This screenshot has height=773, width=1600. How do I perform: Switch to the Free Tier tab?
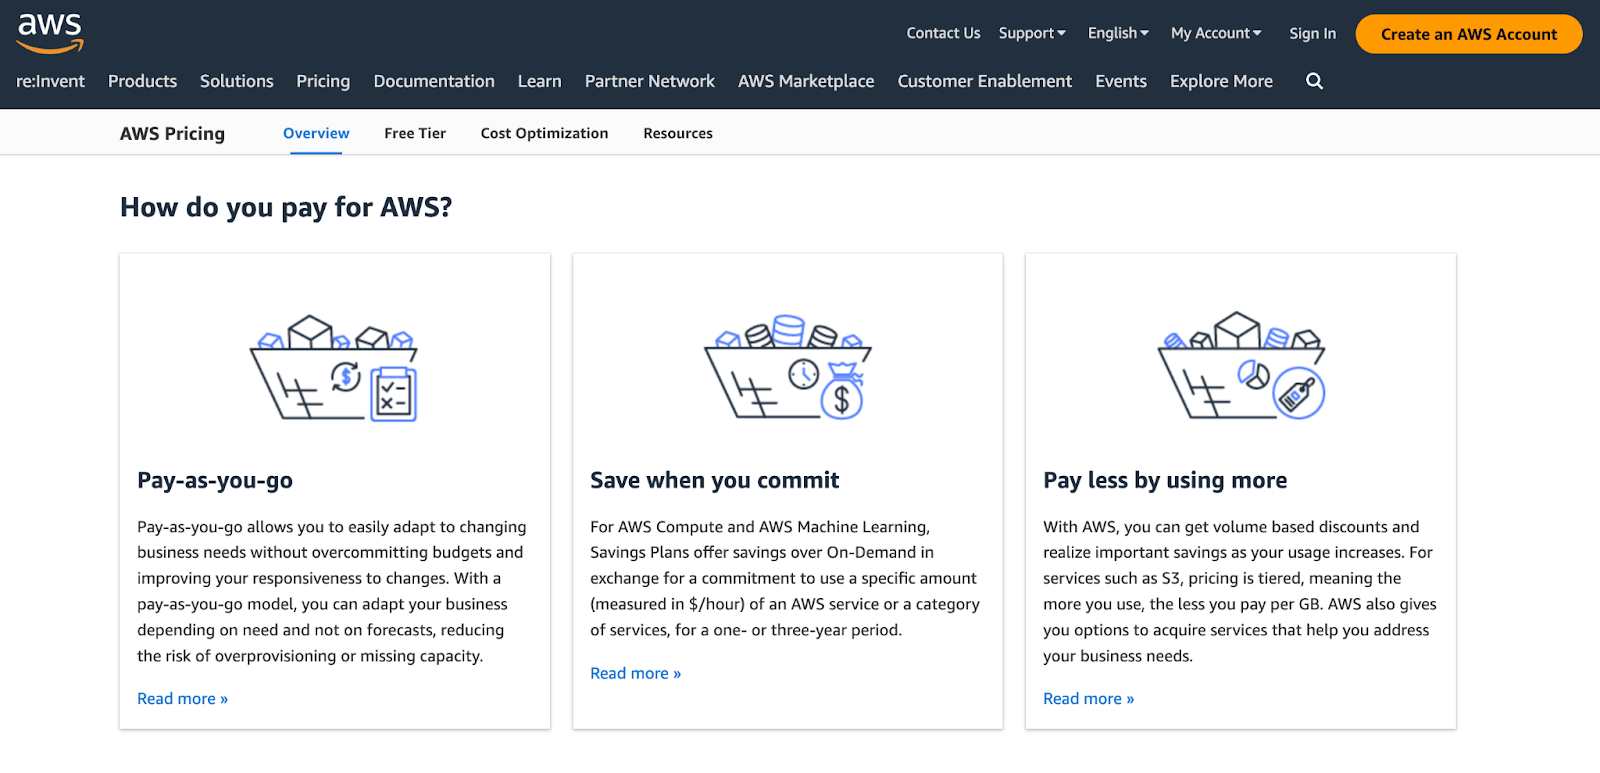tap(415, 133)
